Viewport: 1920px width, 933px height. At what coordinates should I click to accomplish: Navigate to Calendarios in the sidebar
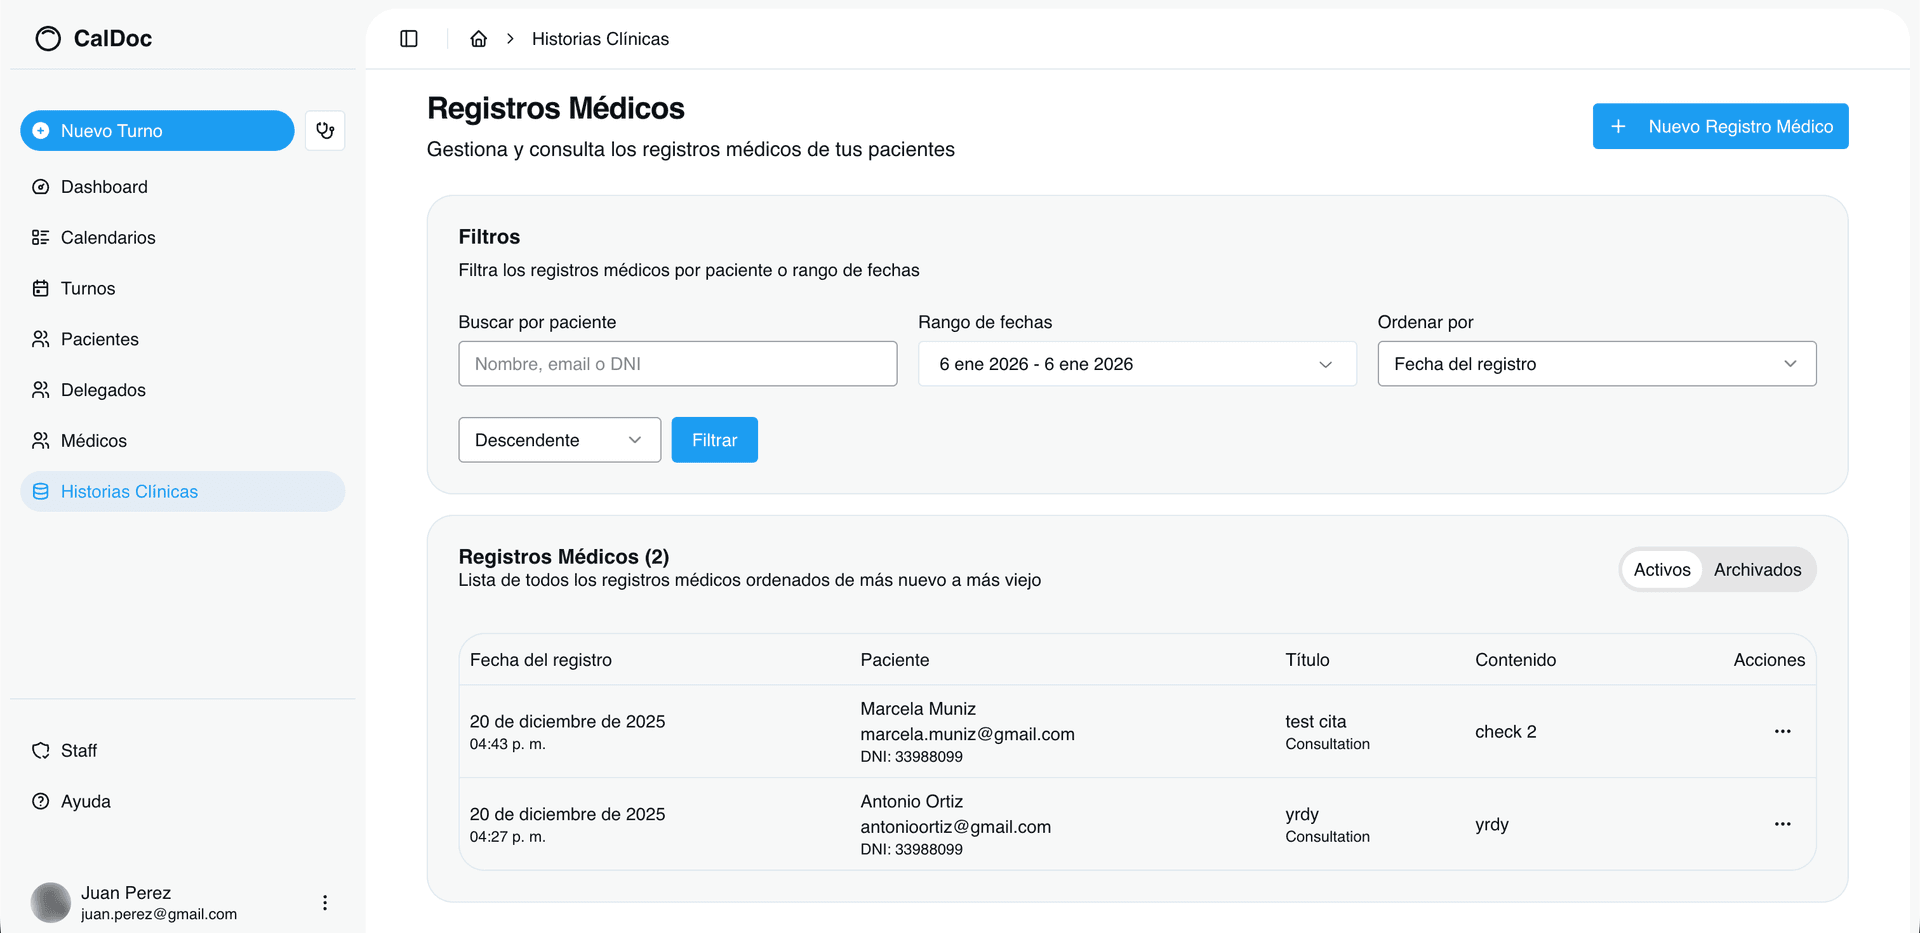click(108, 238)
